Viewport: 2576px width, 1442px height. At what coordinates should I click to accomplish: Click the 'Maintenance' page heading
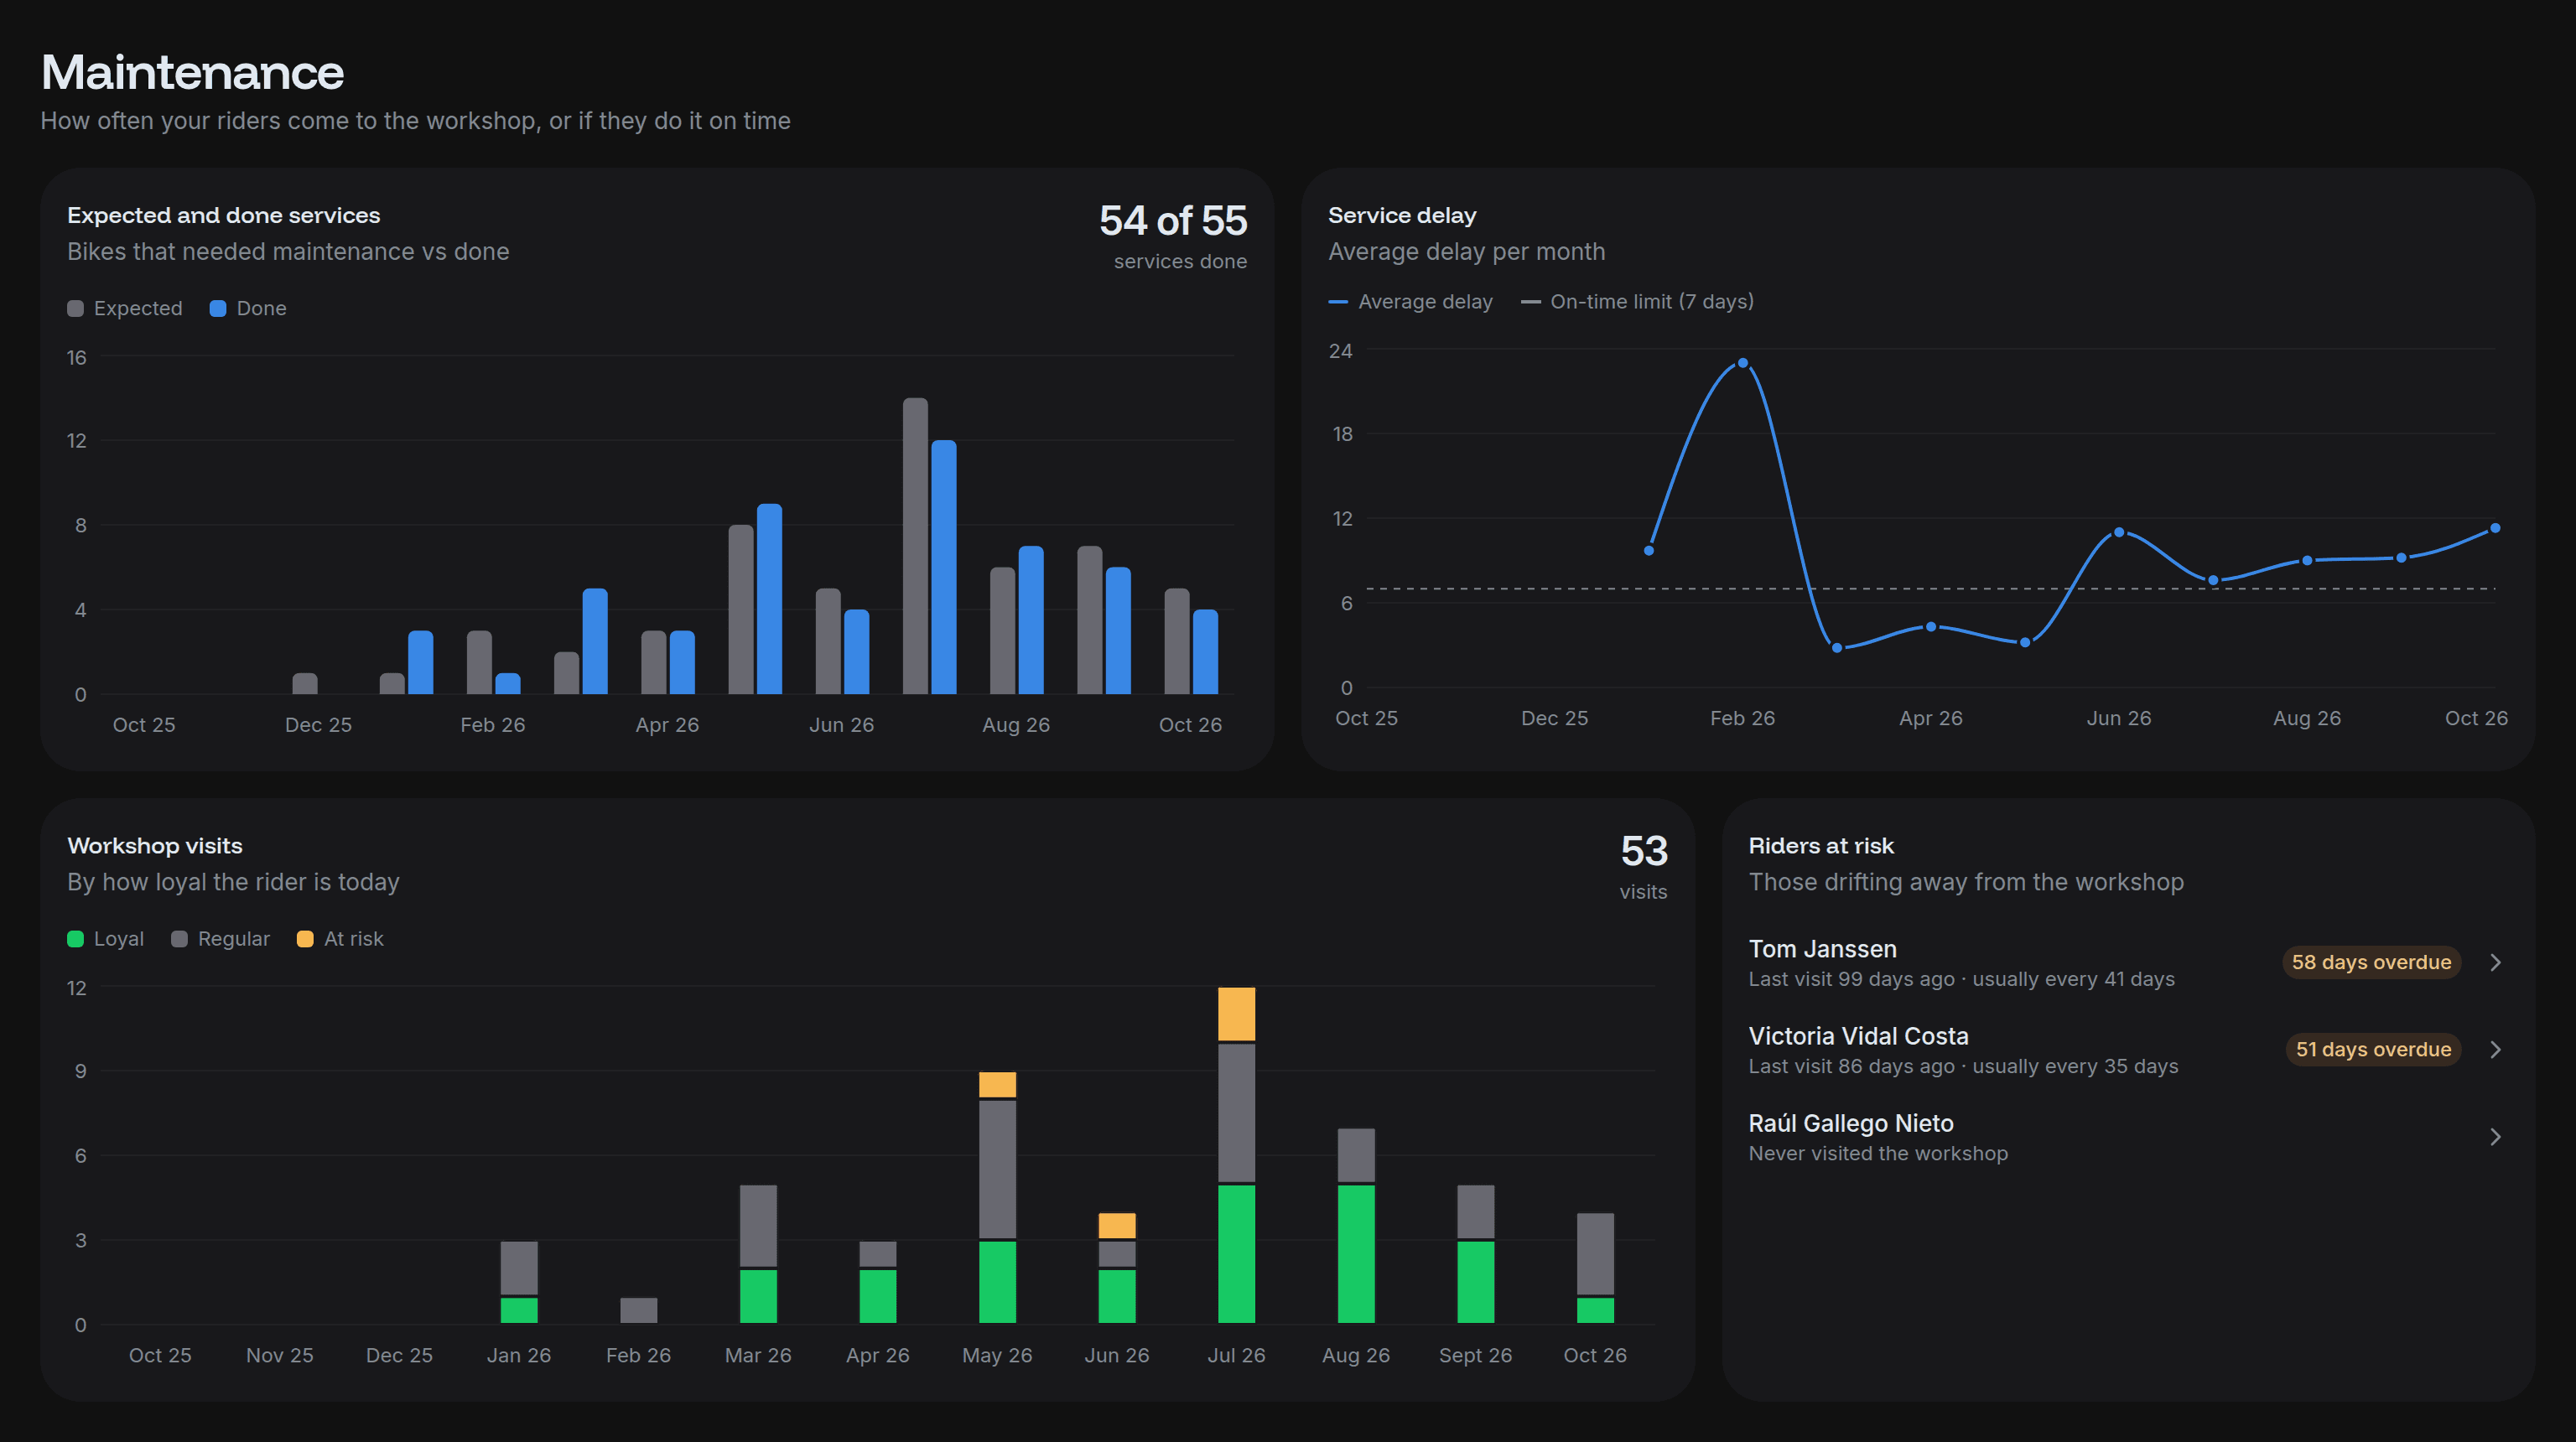click(192, 72)
